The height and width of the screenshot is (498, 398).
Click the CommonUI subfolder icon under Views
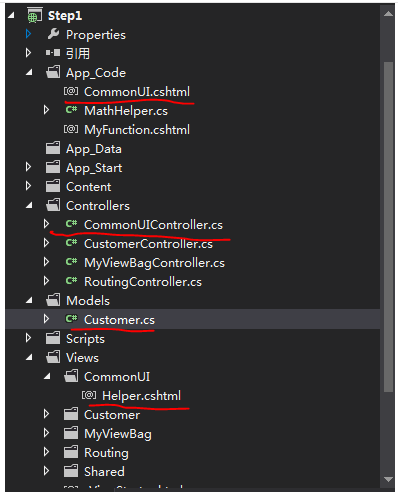(71, 376)
